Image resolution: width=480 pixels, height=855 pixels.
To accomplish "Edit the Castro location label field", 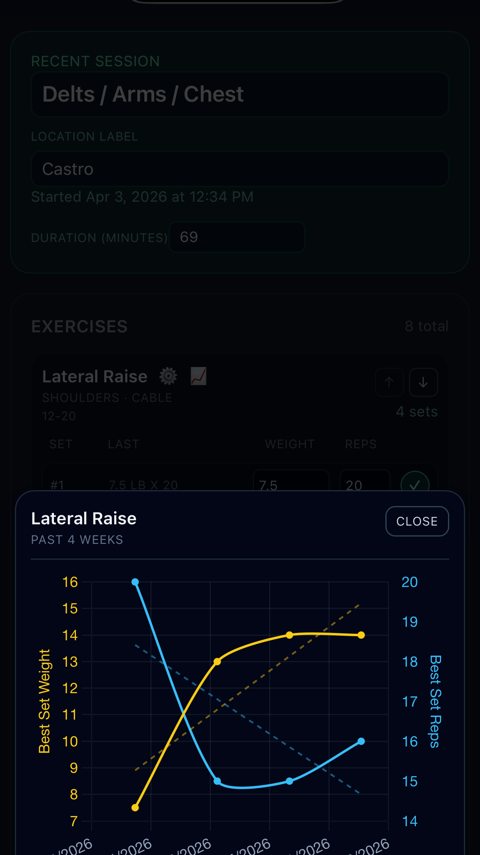I will tap(240, 169).
